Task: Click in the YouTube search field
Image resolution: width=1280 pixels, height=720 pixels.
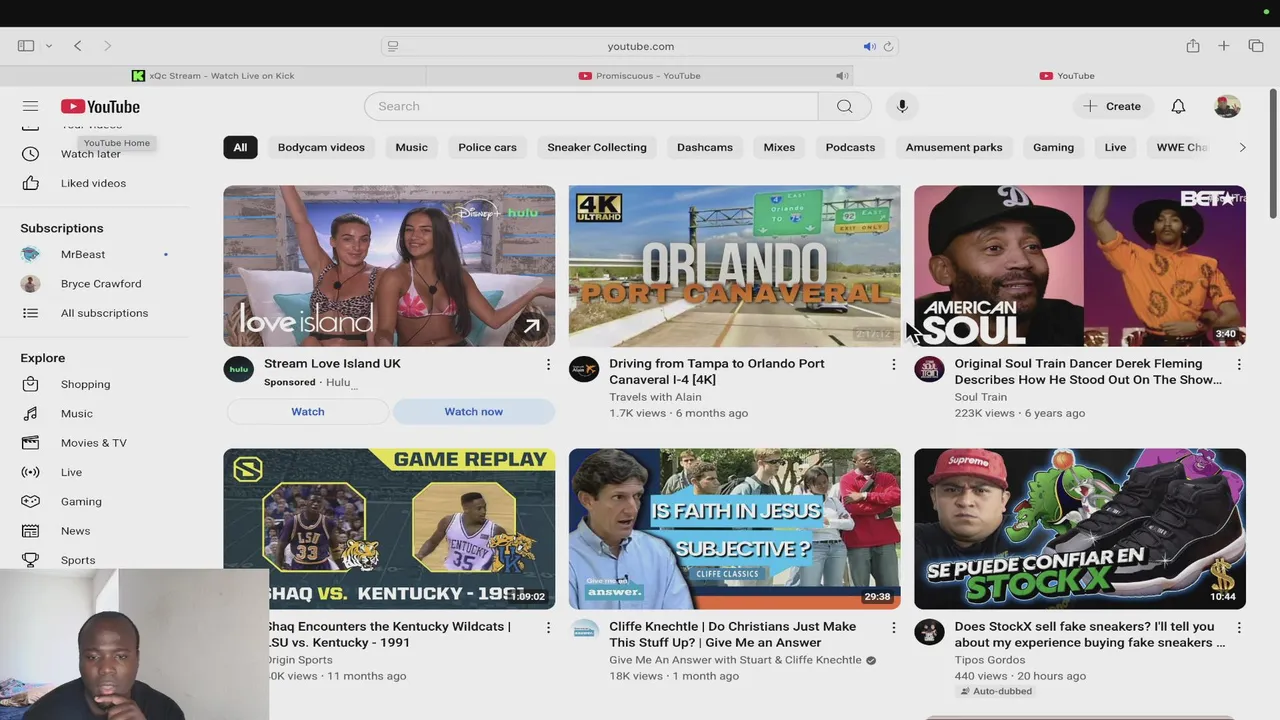Action: pos(591,106)
